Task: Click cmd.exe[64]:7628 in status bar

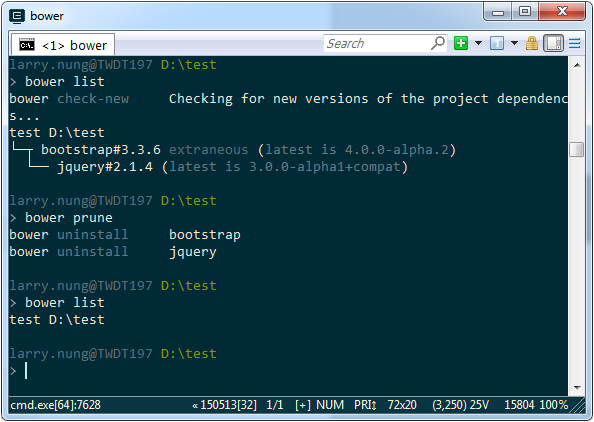Action: pos(56,405)
